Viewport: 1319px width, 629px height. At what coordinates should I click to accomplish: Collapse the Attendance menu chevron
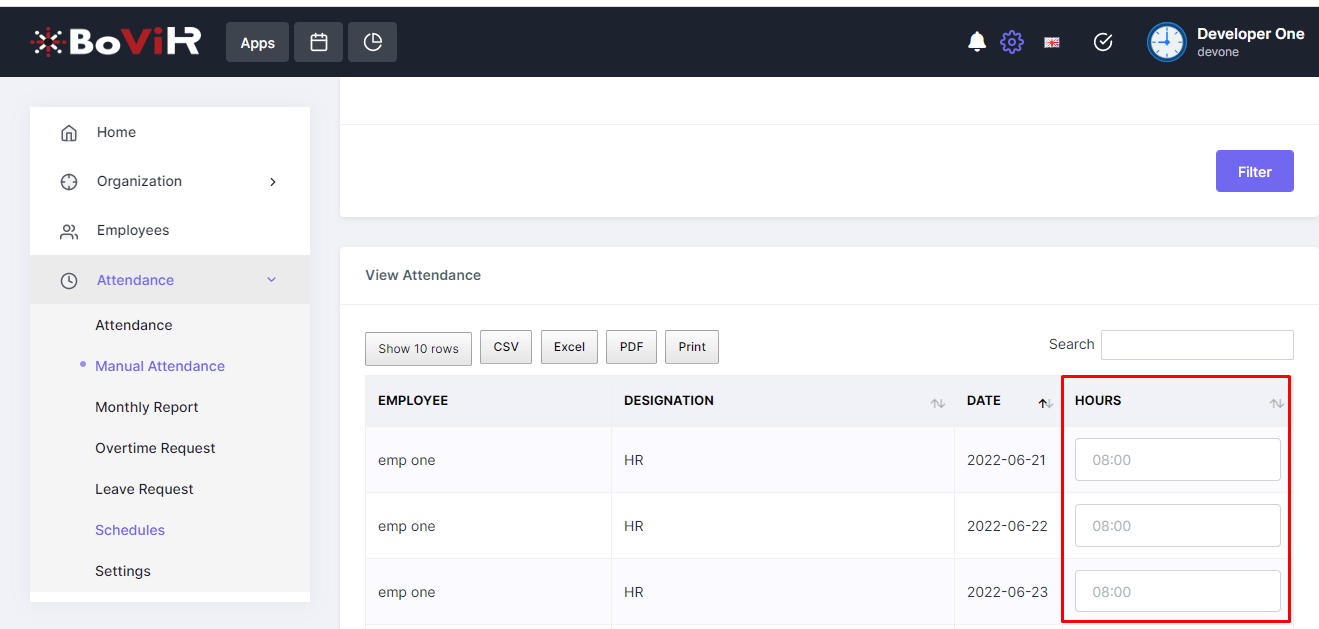pos(272,280)
